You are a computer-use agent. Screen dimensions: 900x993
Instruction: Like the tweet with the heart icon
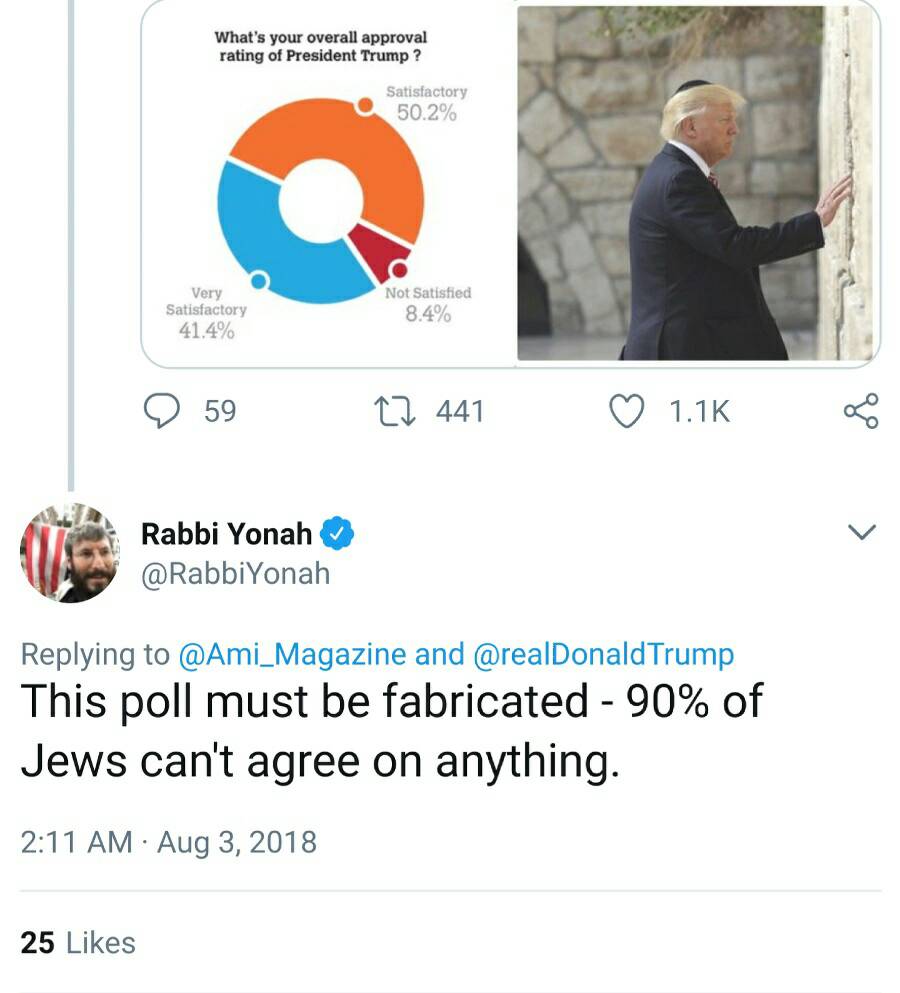pyautogui.click(x=627, y=411)
